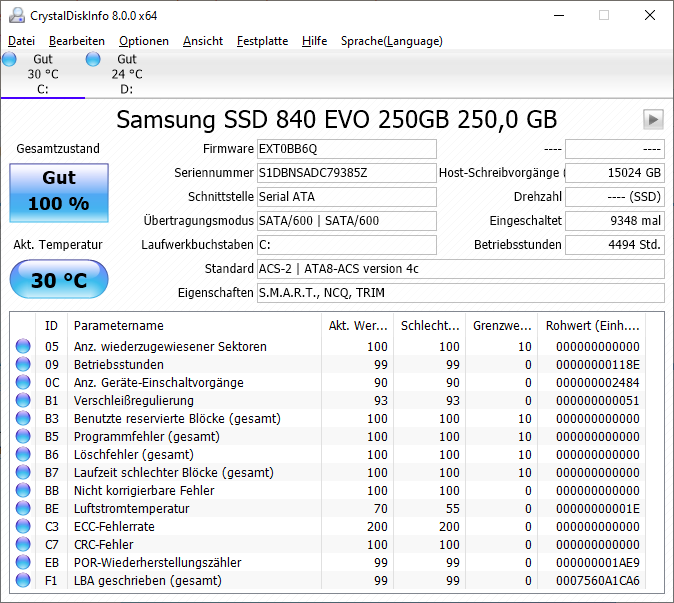
Task: Click status icon of row 0C Geräte-Einschaltvorgänge
Action: pos(23,382)
